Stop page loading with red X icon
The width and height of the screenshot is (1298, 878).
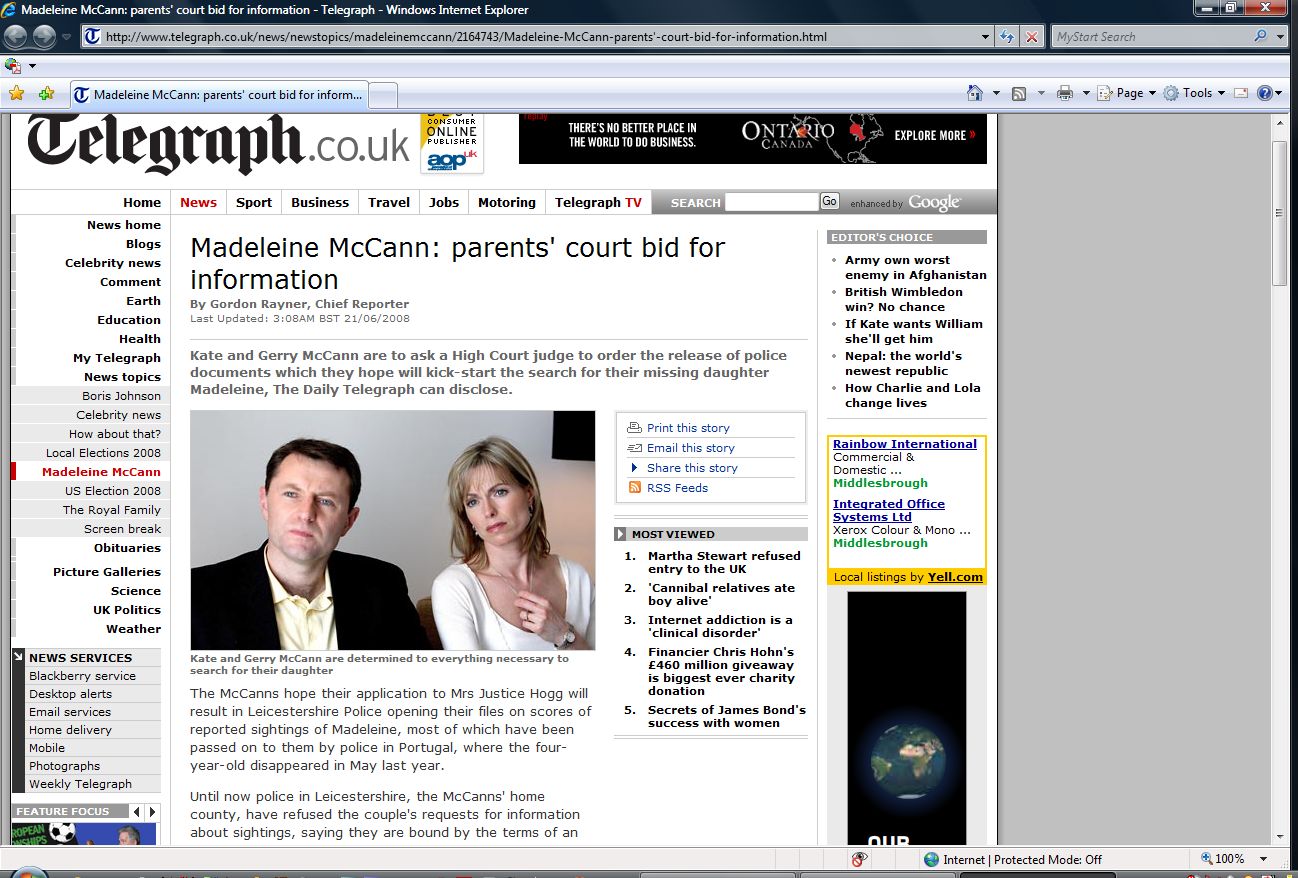[x=1032, y=37]
